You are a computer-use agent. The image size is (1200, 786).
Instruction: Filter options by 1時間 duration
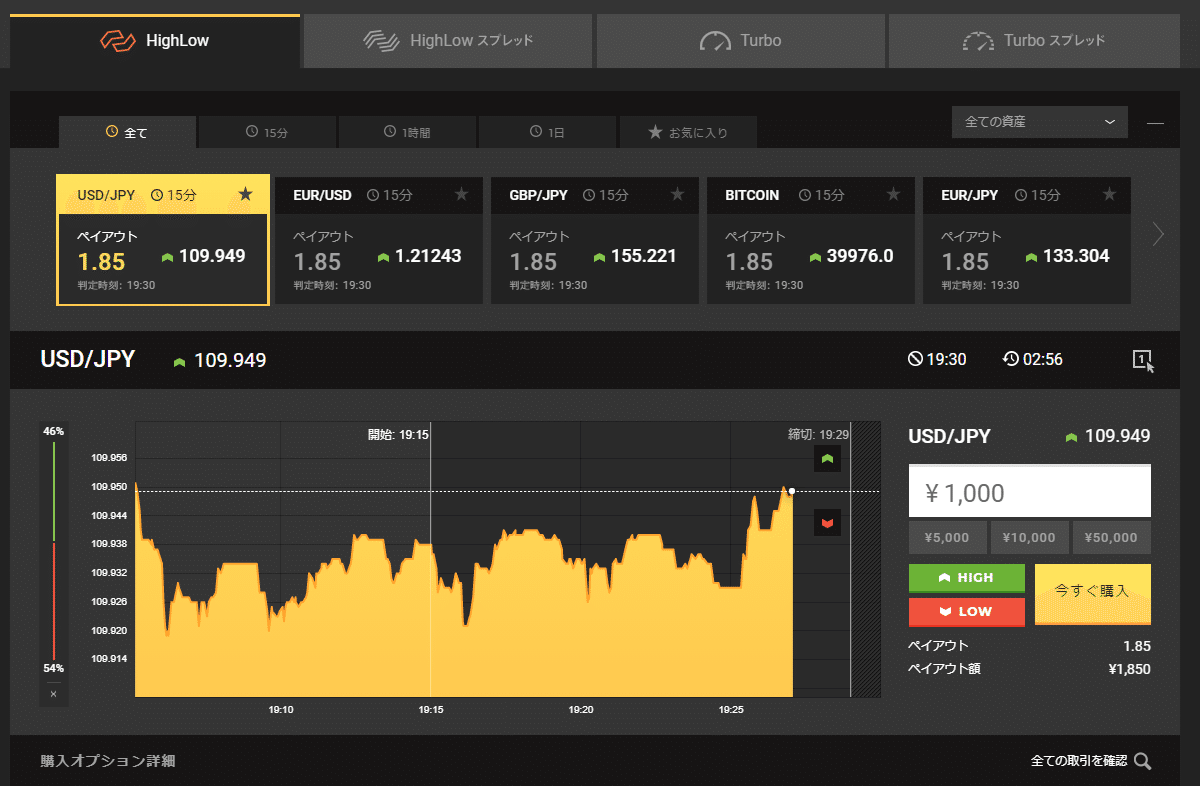(407, 132)
